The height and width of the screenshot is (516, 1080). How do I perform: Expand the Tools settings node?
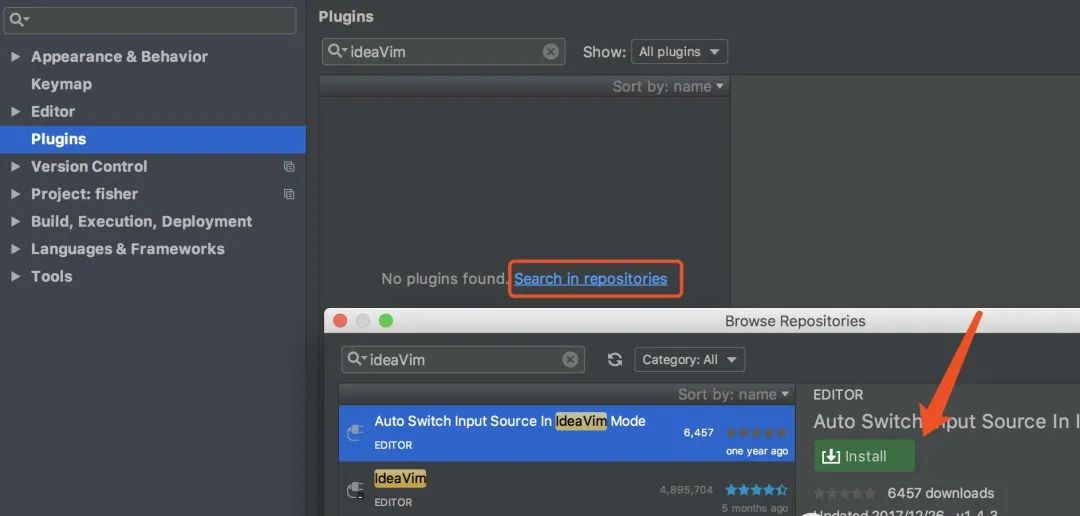[x=15, y=277]
